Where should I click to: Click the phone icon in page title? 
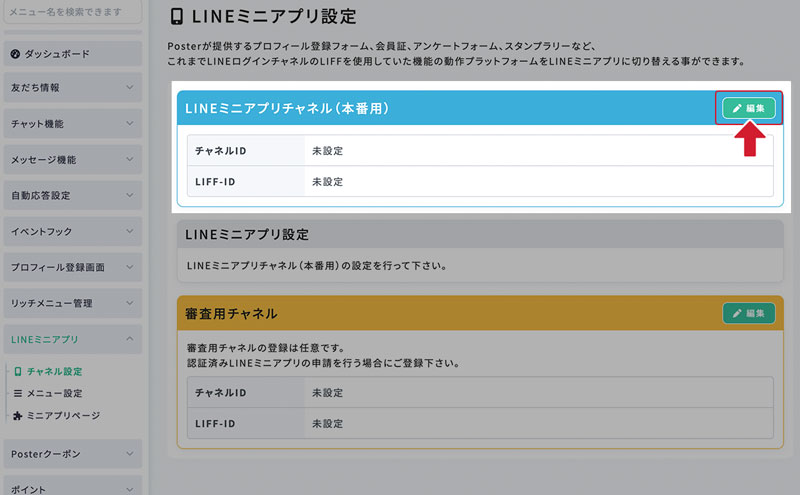click(x=177, y=17)
